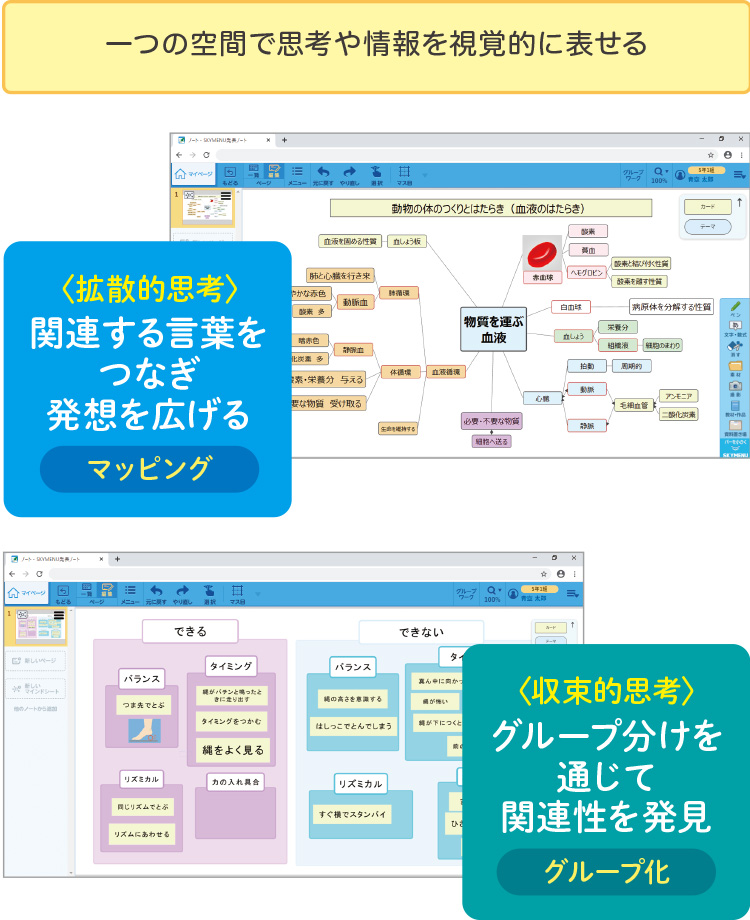Select 消す eraser tool in right sidebar
Screen dimensions: 750x920
(735, 349)
